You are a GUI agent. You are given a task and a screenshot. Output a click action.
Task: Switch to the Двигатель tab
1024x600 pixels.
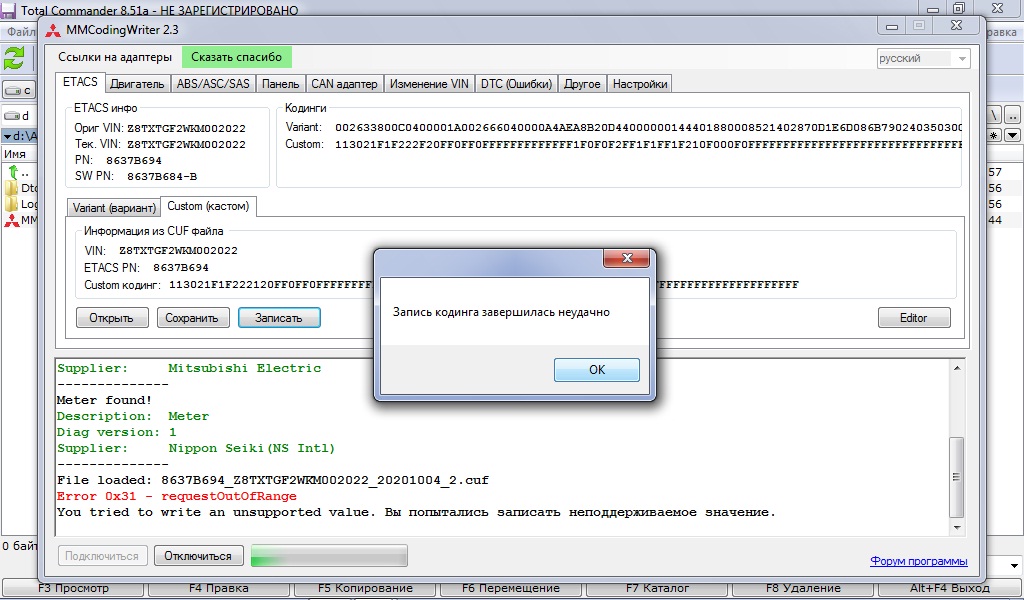137,84
